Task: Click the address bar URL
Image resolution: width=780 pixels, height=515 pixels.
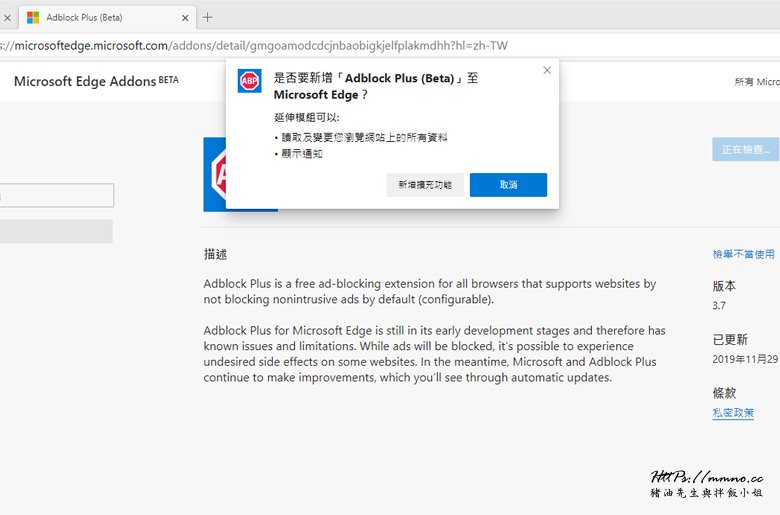Action: click(254, 46)
